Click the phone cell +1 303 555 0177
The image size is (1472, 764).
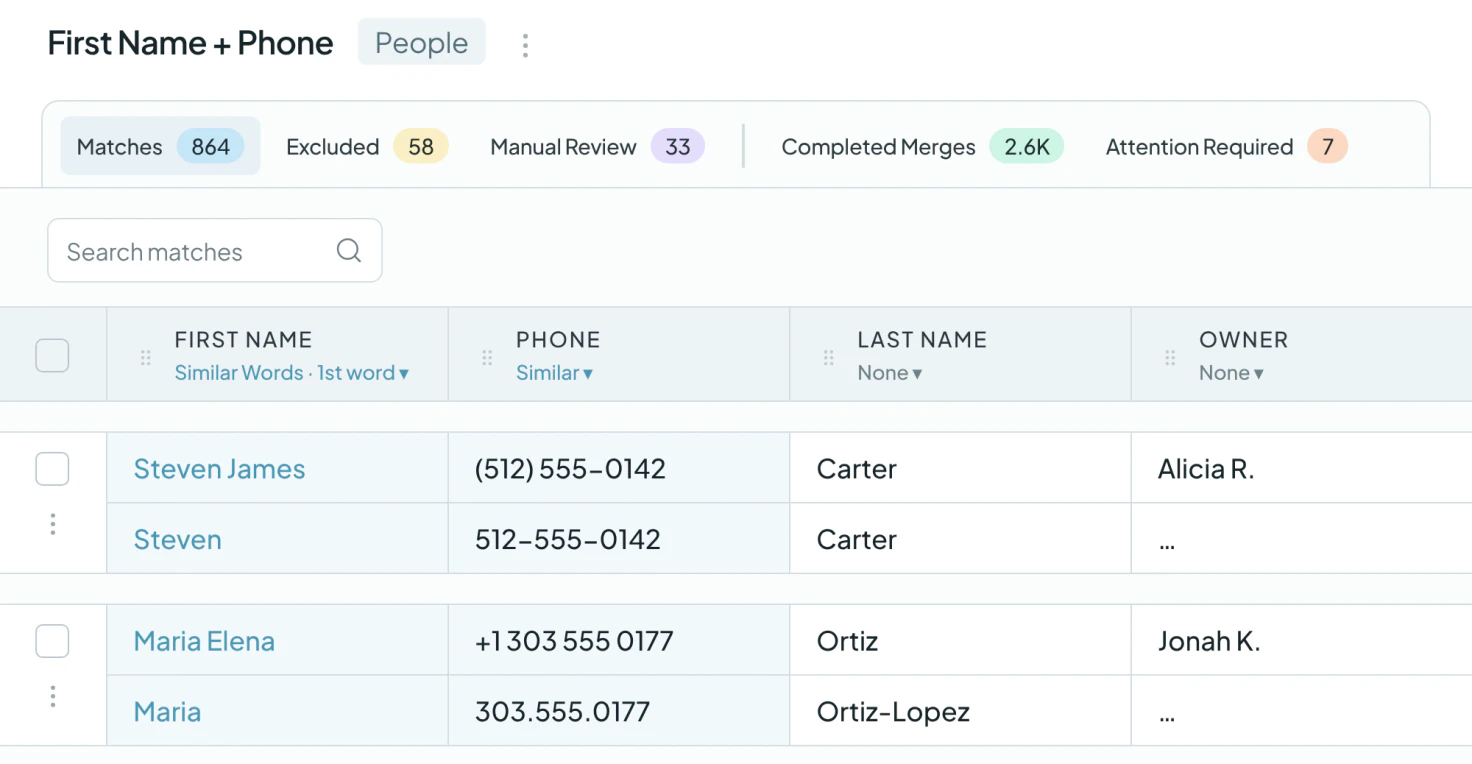point(619,640)
